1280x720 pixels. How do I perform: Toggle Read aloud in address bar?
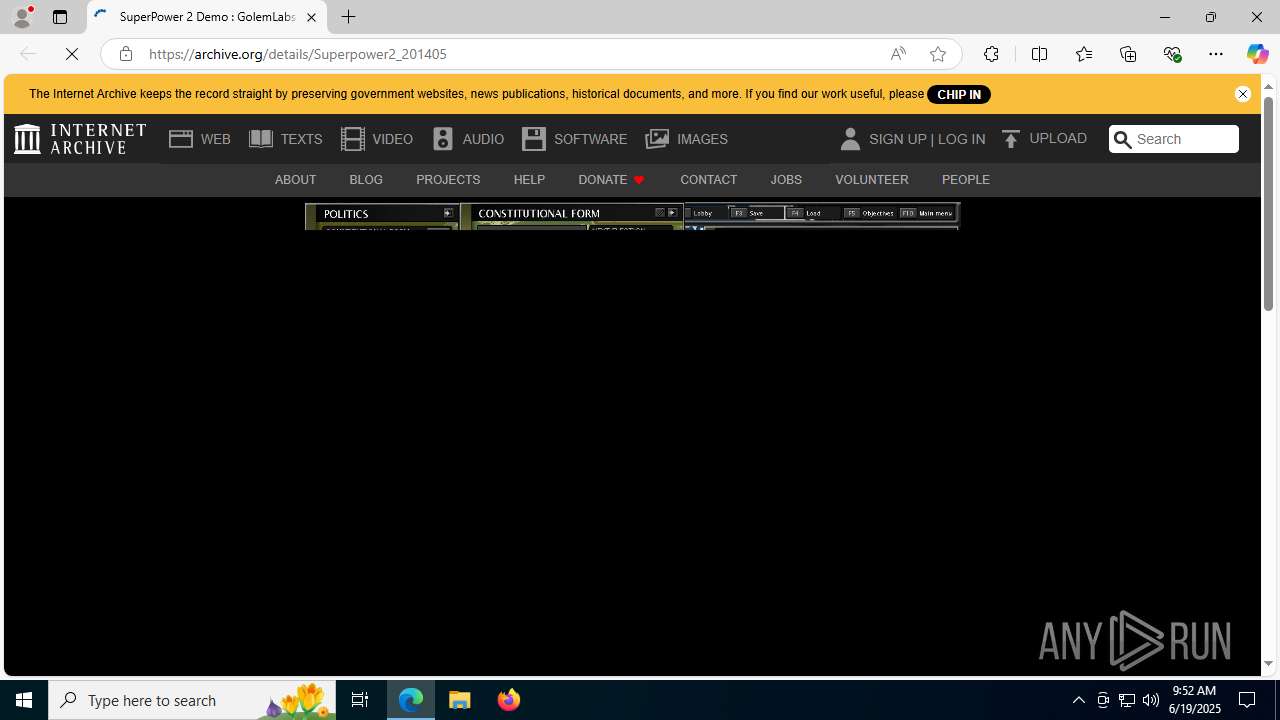click(x=898, y=54)
